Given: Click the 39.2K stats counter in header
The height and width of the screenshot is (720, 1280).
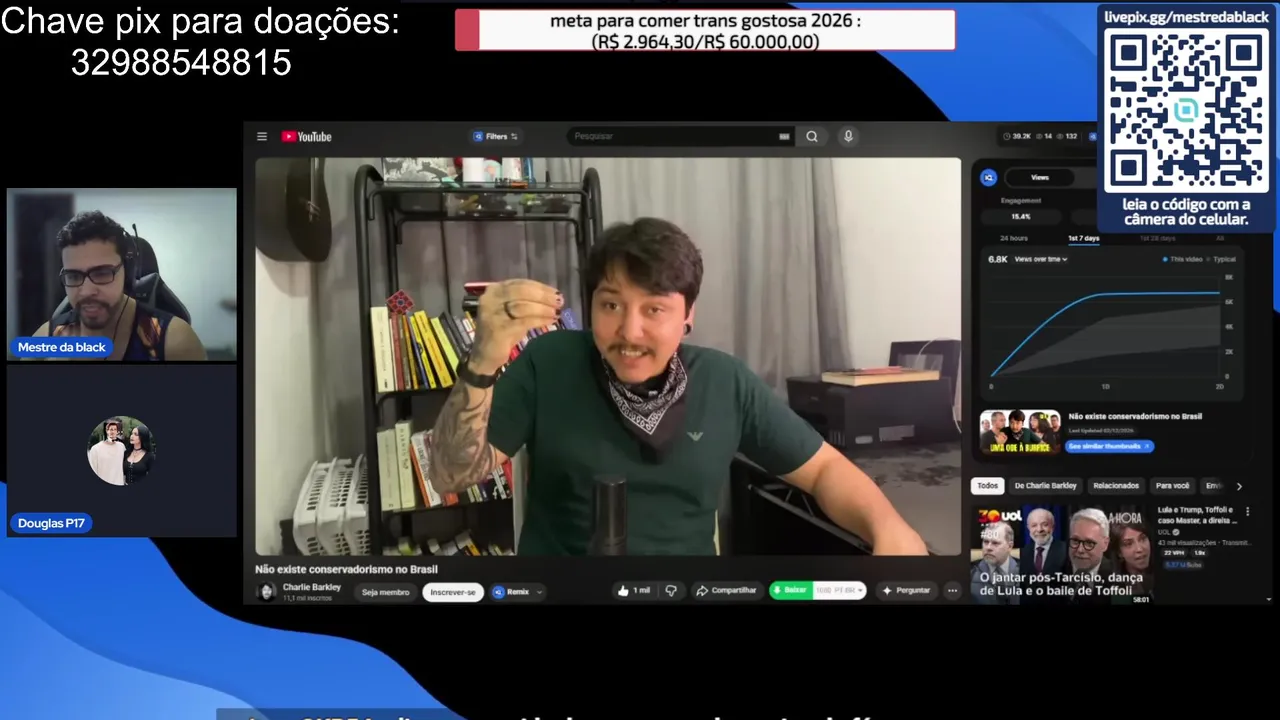Looking at the screenshot, I should [1016, 137].
